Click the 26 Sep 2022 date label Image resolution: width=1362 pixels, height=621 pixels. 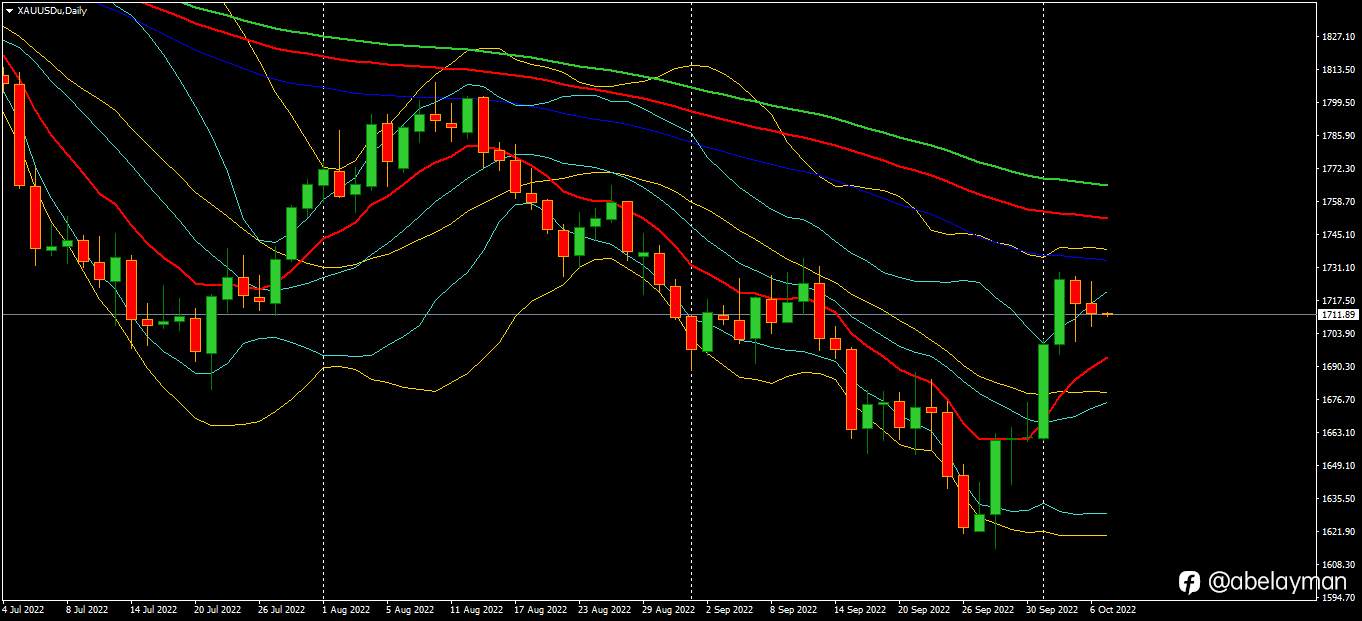(x=988, y=608)
